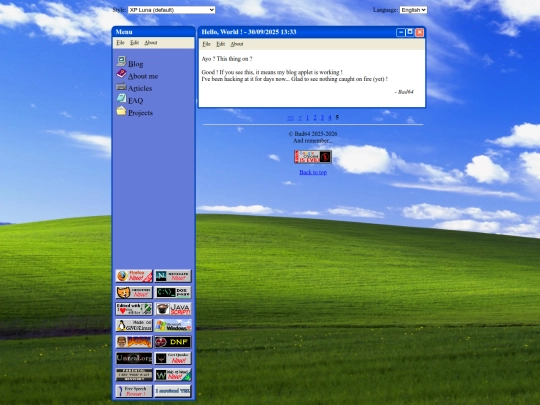Click the black DNF badge
The width and height of the screenshot is (540, 405).
(x=173, y=342)
